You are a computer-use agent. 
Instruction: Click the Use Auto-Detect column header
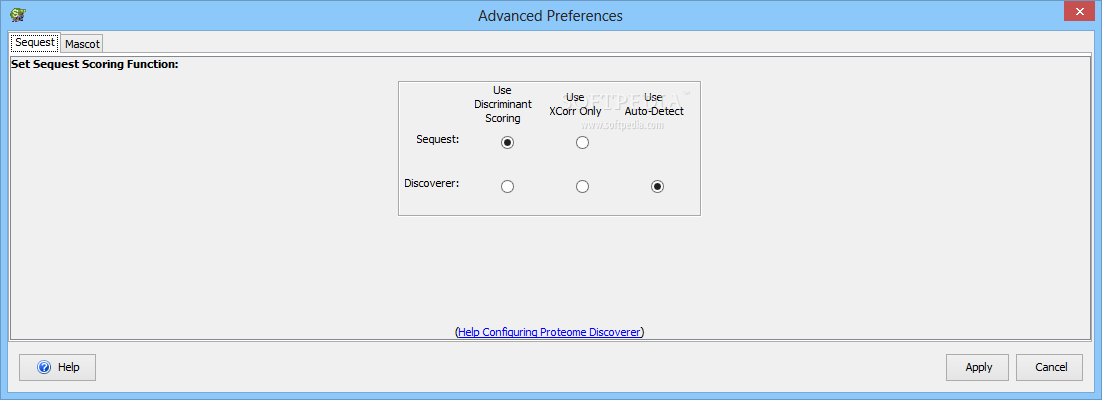654,104
